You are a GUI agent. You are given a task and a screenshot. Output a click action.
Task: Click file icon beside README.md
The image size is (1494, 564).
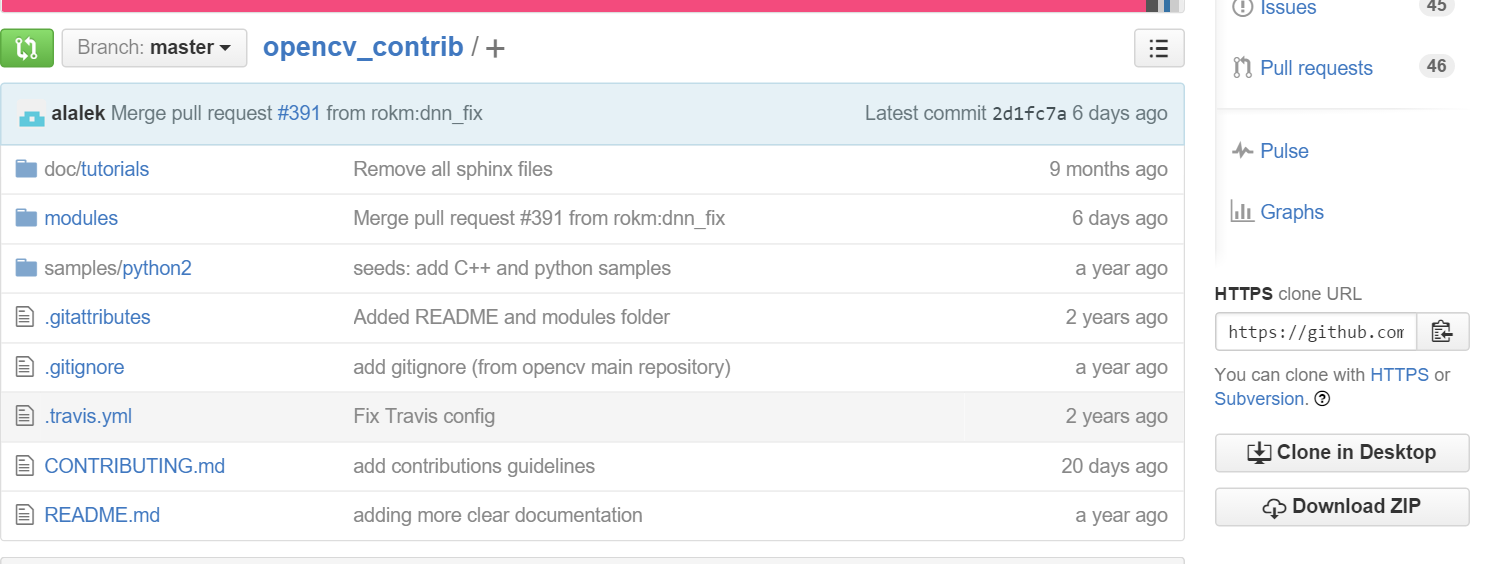(26, 515)
